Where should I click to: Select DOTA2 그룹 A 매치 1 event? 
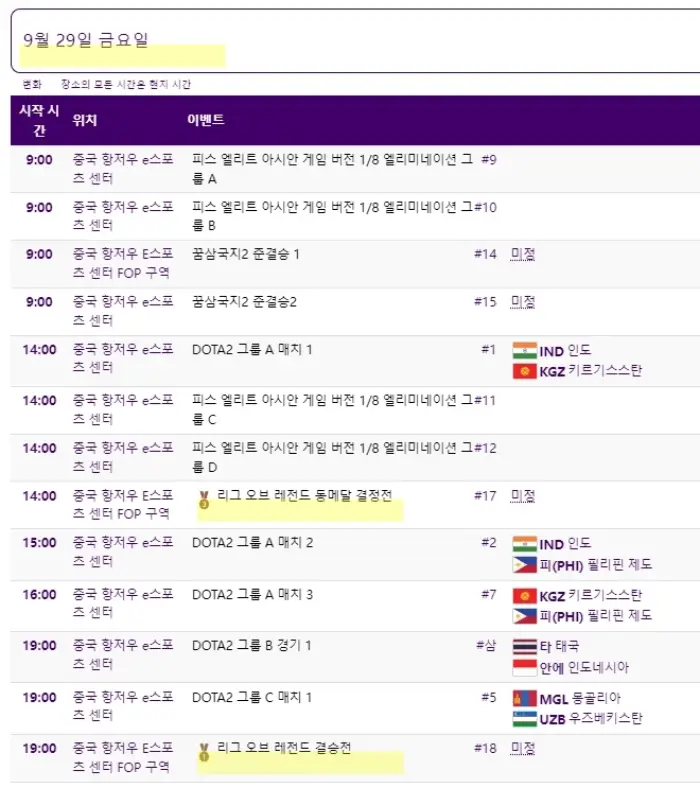252,350
